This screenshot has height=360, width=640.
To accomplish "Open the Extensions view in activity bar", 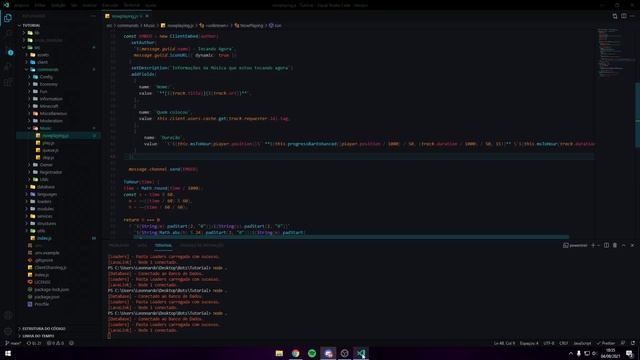I will click(8, 83).
